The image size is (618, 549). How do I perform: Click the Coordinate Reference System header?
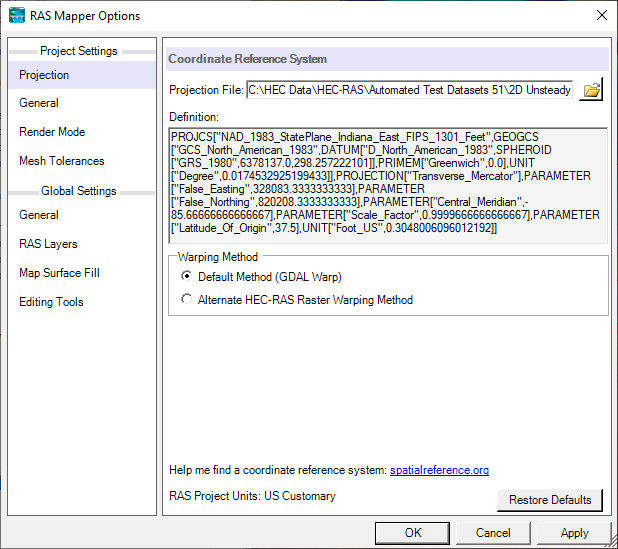[387, 59]
